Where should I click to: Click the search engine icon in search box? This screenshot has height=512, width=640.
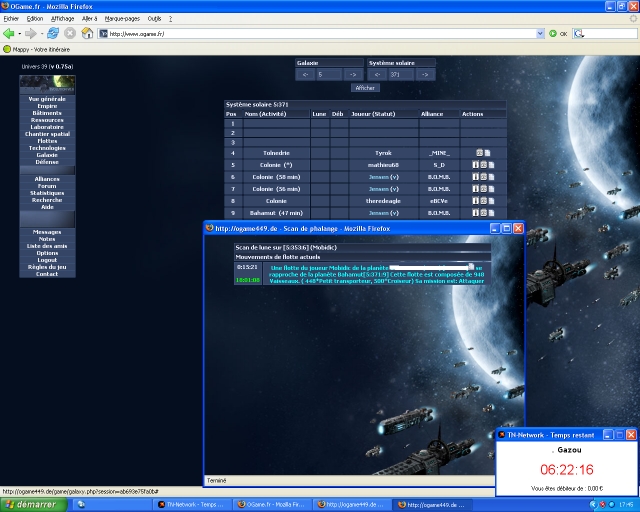click(578, 34)
